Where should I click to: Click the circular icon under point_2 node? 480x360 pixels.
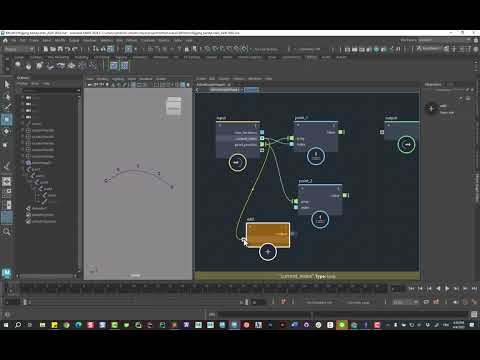[320, 220]
